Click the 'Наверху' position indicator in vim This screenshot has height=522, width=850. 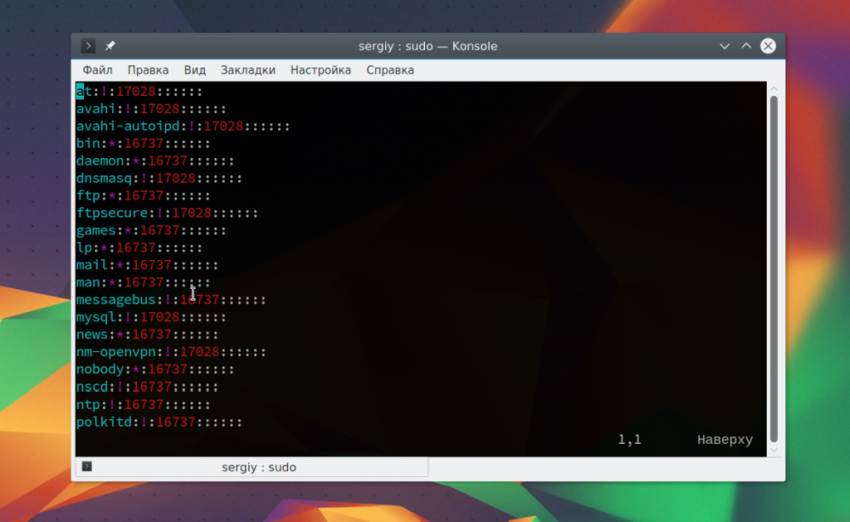coord(724,440)
